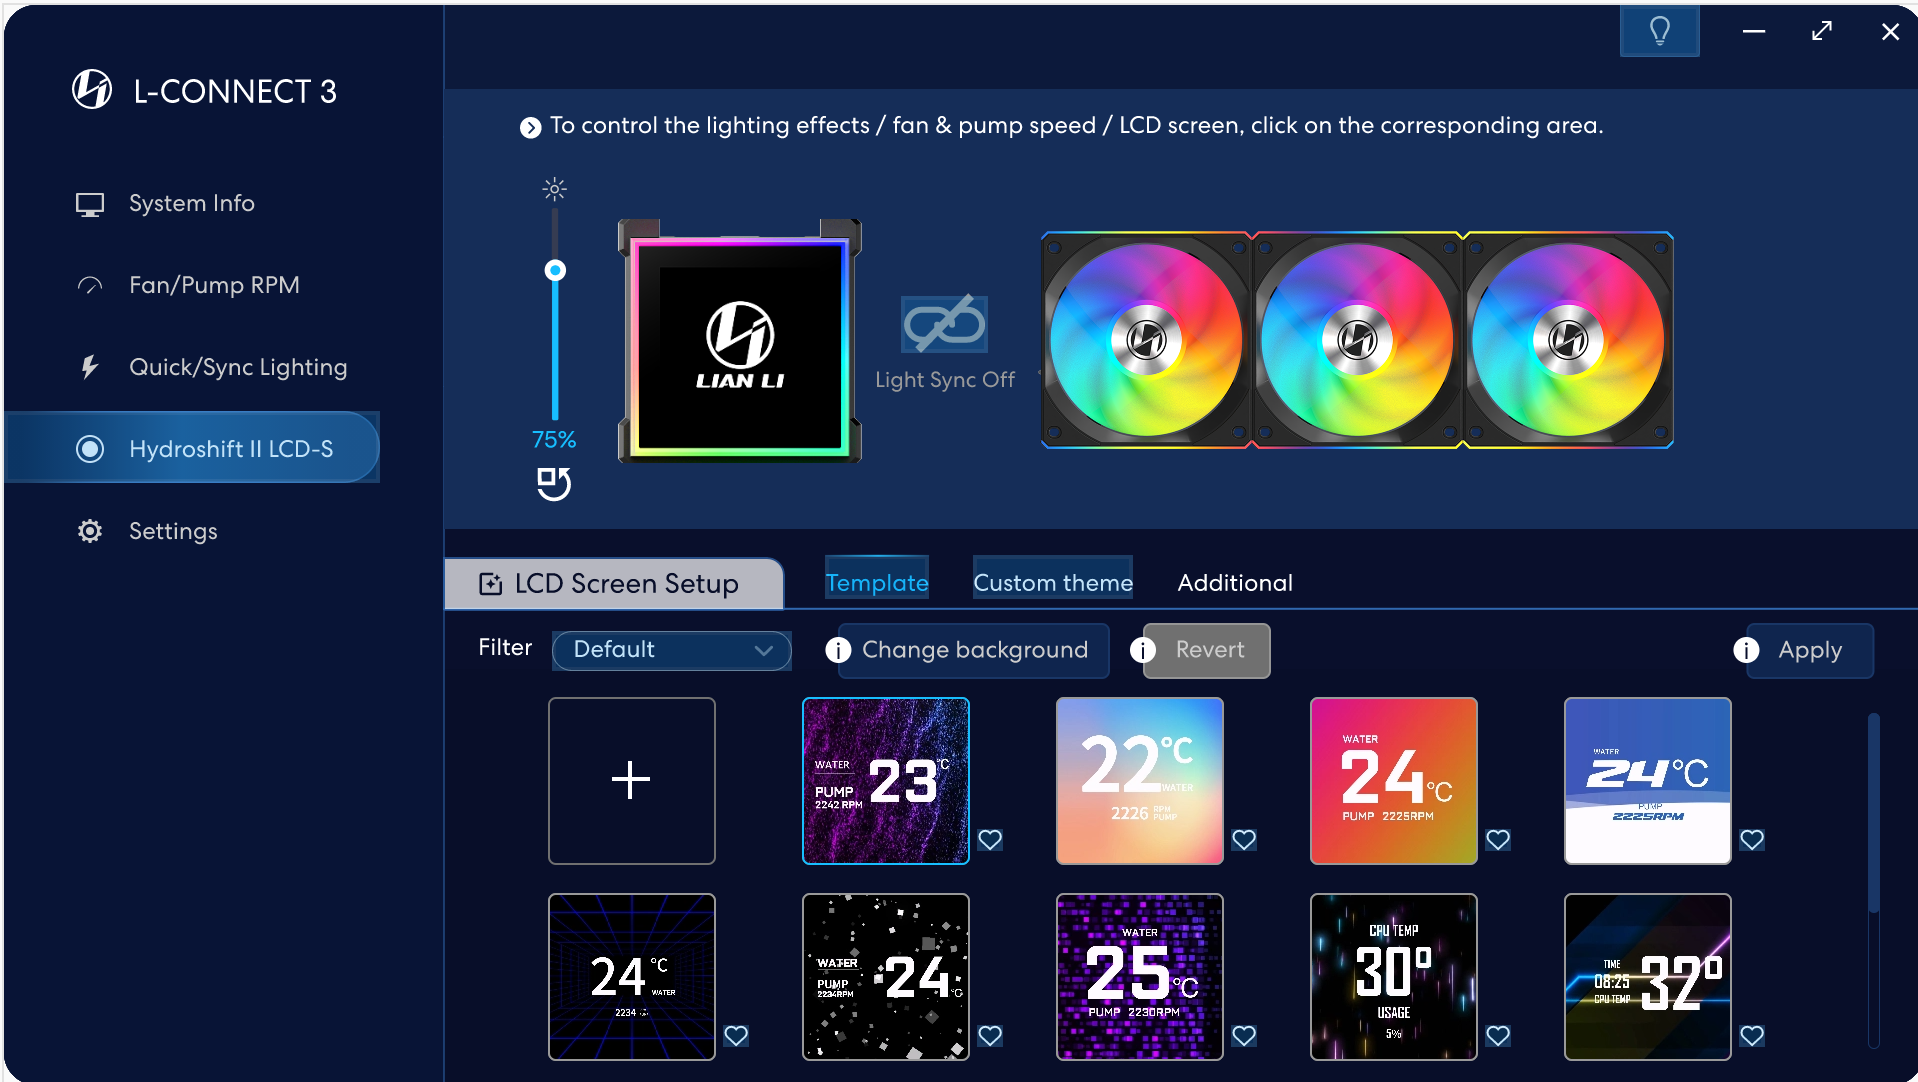Choose the black confetti 24 template
Screen dimensions: 1918x1082
(x=886, y=977)
